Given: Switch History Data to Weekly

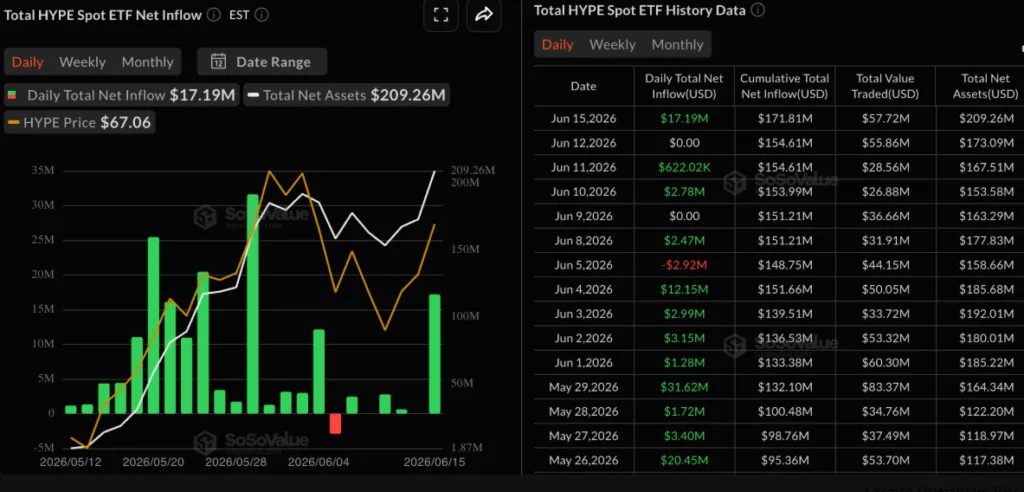Looking at the screenshot, I should coord(613,44).
